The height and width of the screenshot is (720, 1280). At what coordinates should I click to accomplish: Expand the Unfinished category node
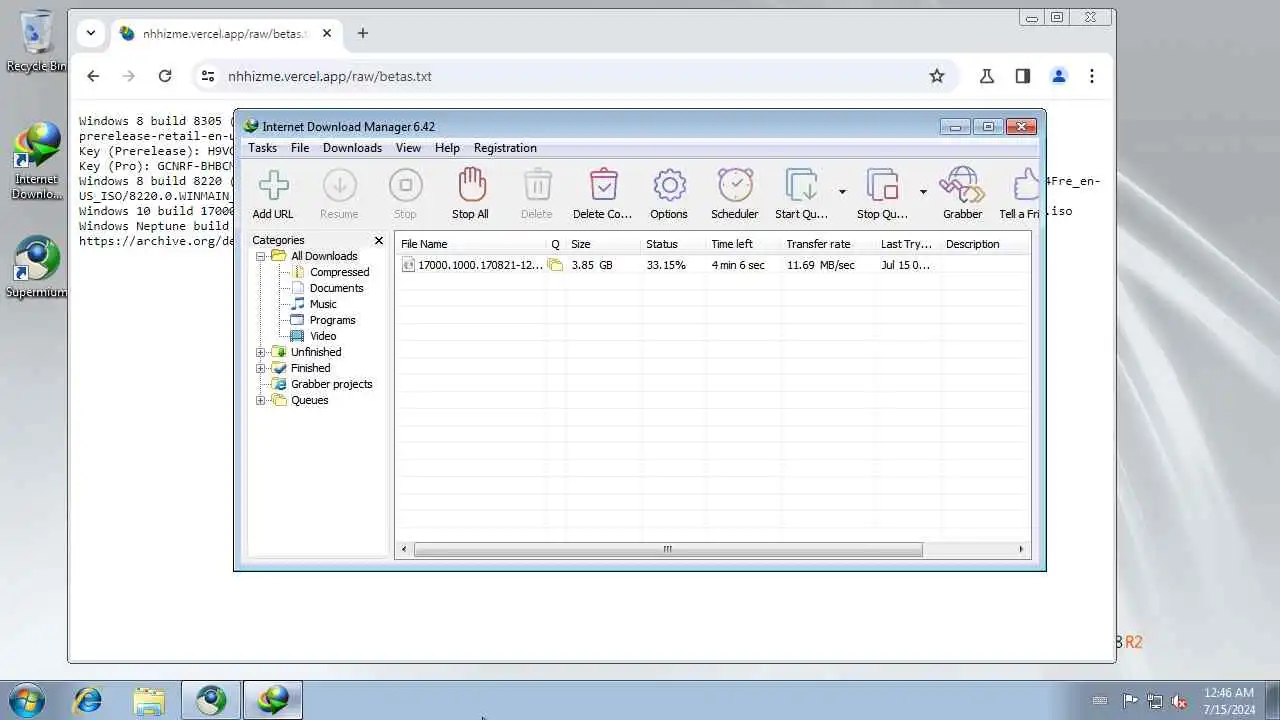[261, 352]
